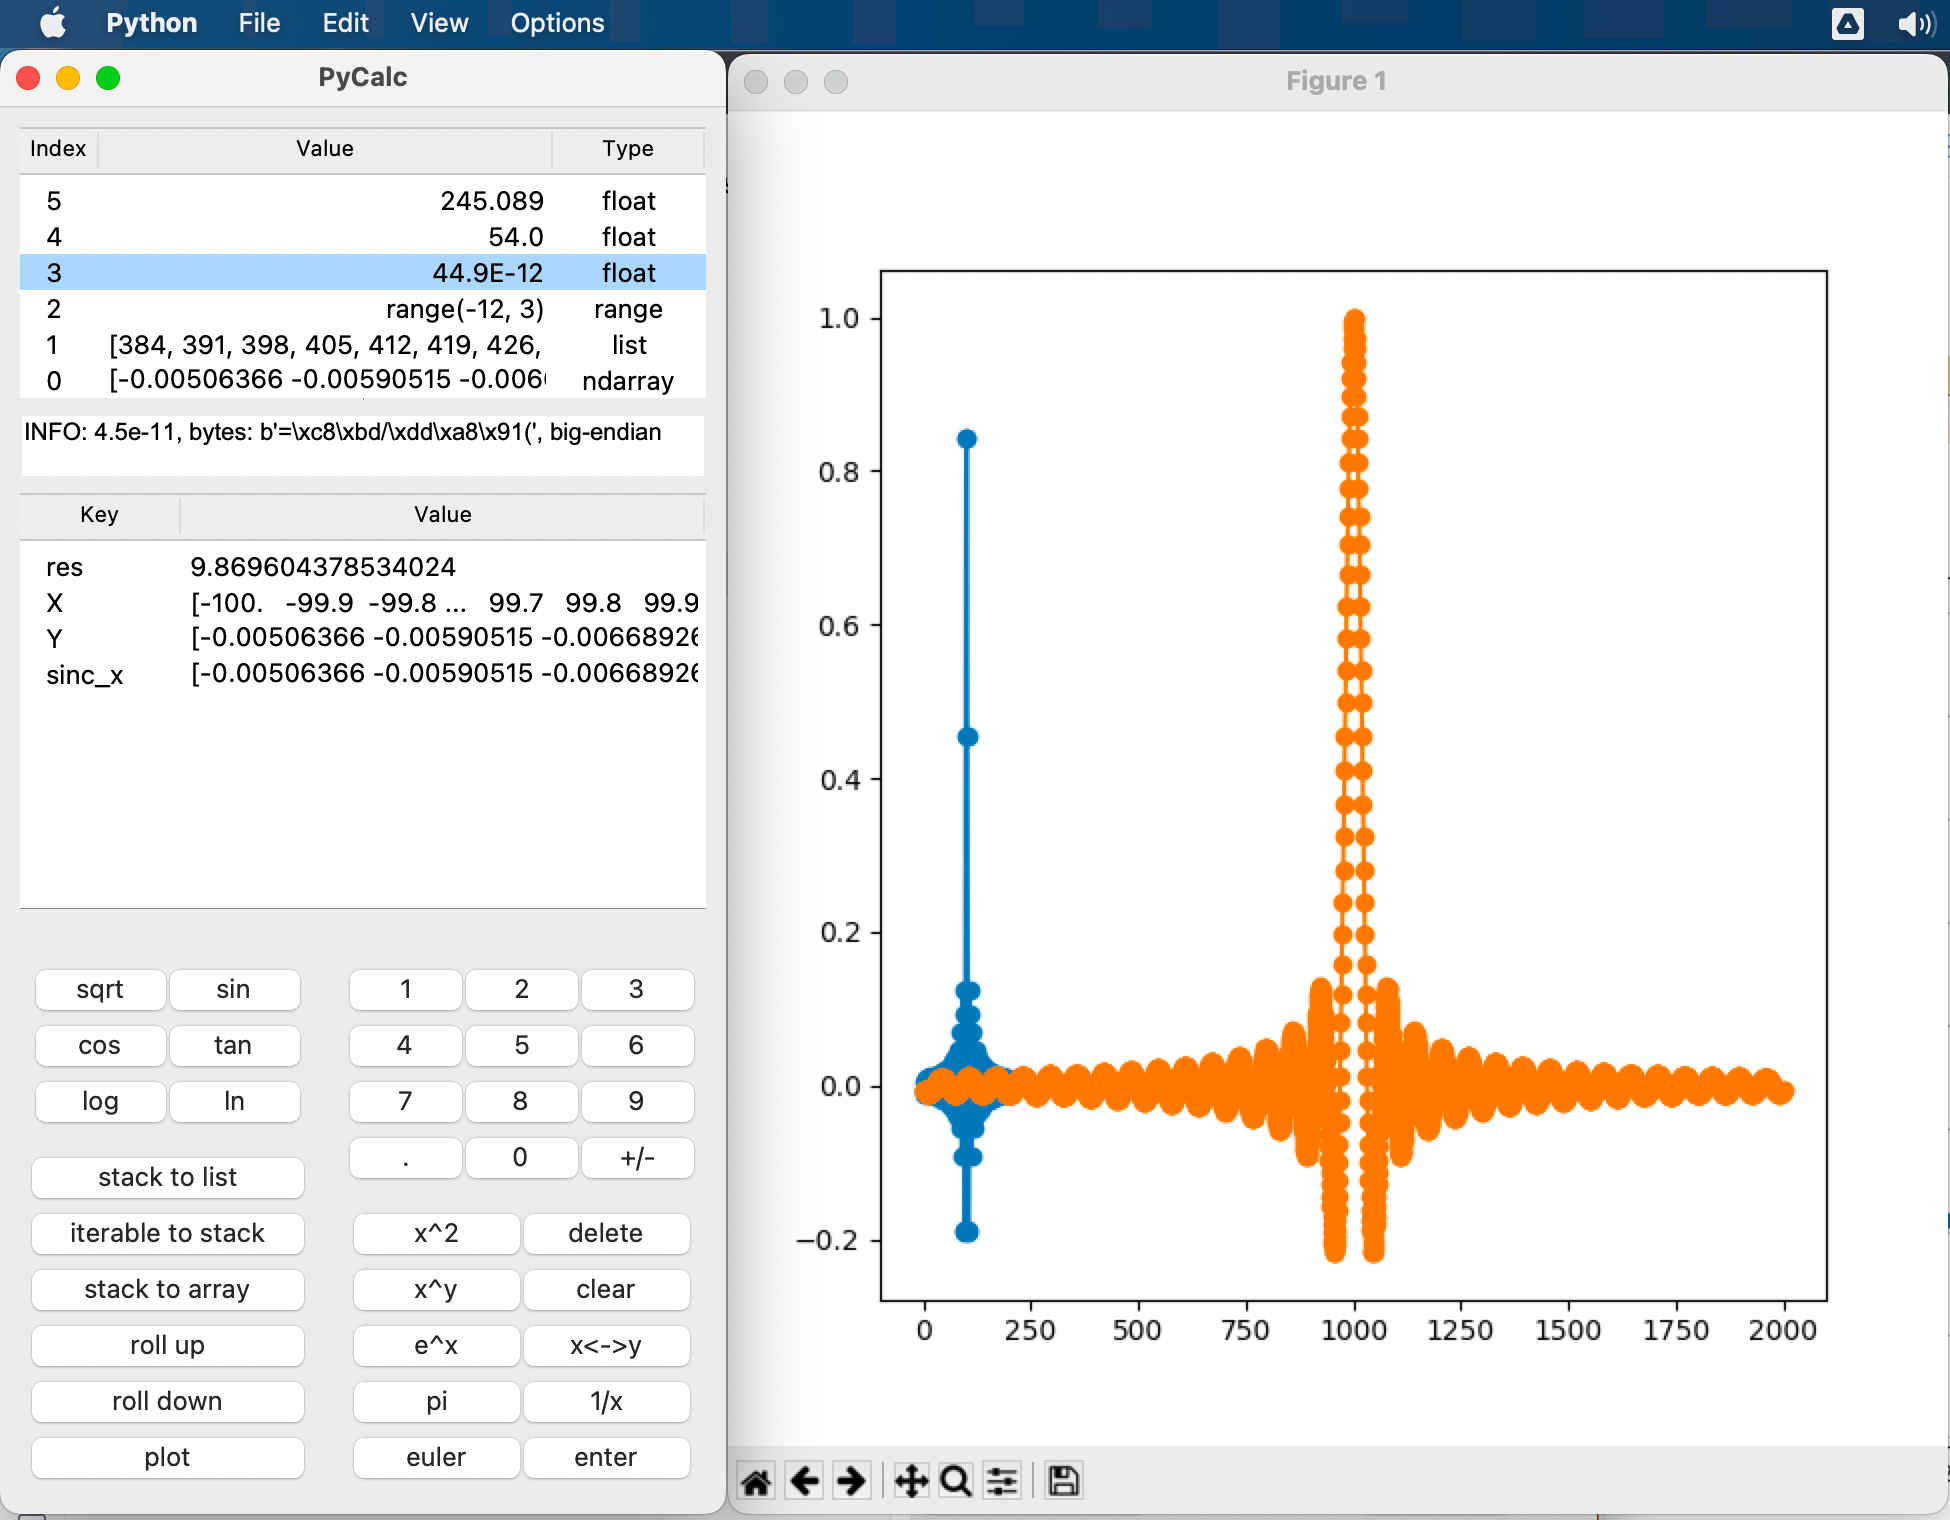
Task: Open the Apple menu
Action: (52, 23)
